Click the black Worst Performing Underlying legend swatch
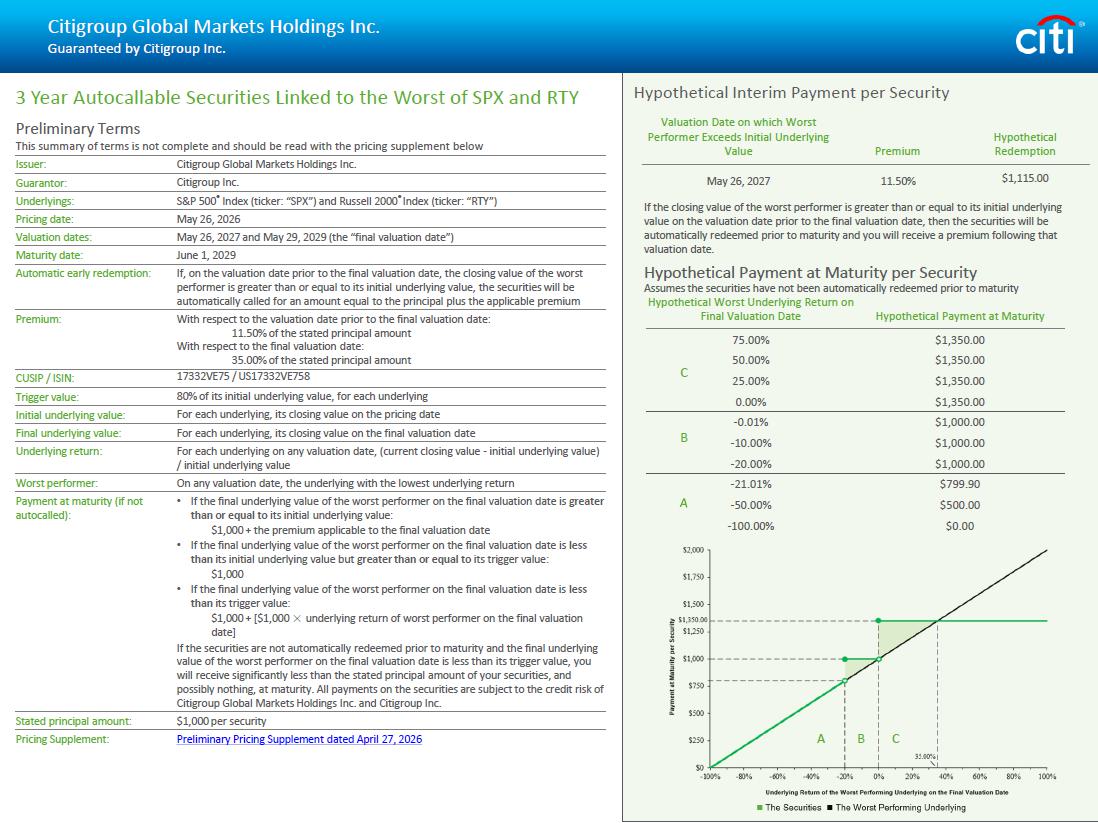Image resolution: width=1098 pixels, height=823 pixels. coord(830,807)
